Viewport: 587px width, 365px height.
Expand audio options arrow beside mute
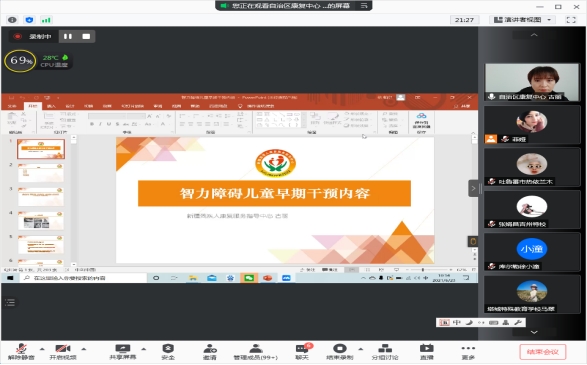[x=42, y=349]
